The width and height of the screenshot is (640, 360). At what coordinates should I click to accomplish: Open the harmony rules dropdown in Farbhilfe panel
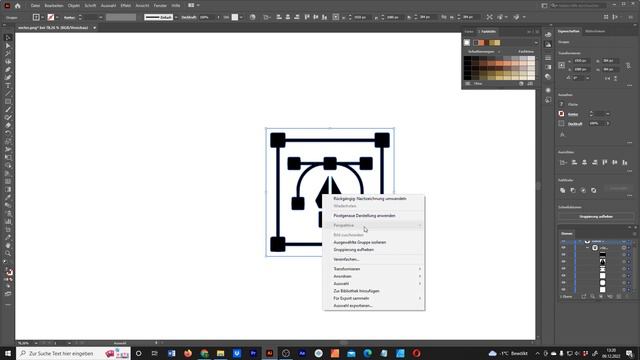pos(536,42)
